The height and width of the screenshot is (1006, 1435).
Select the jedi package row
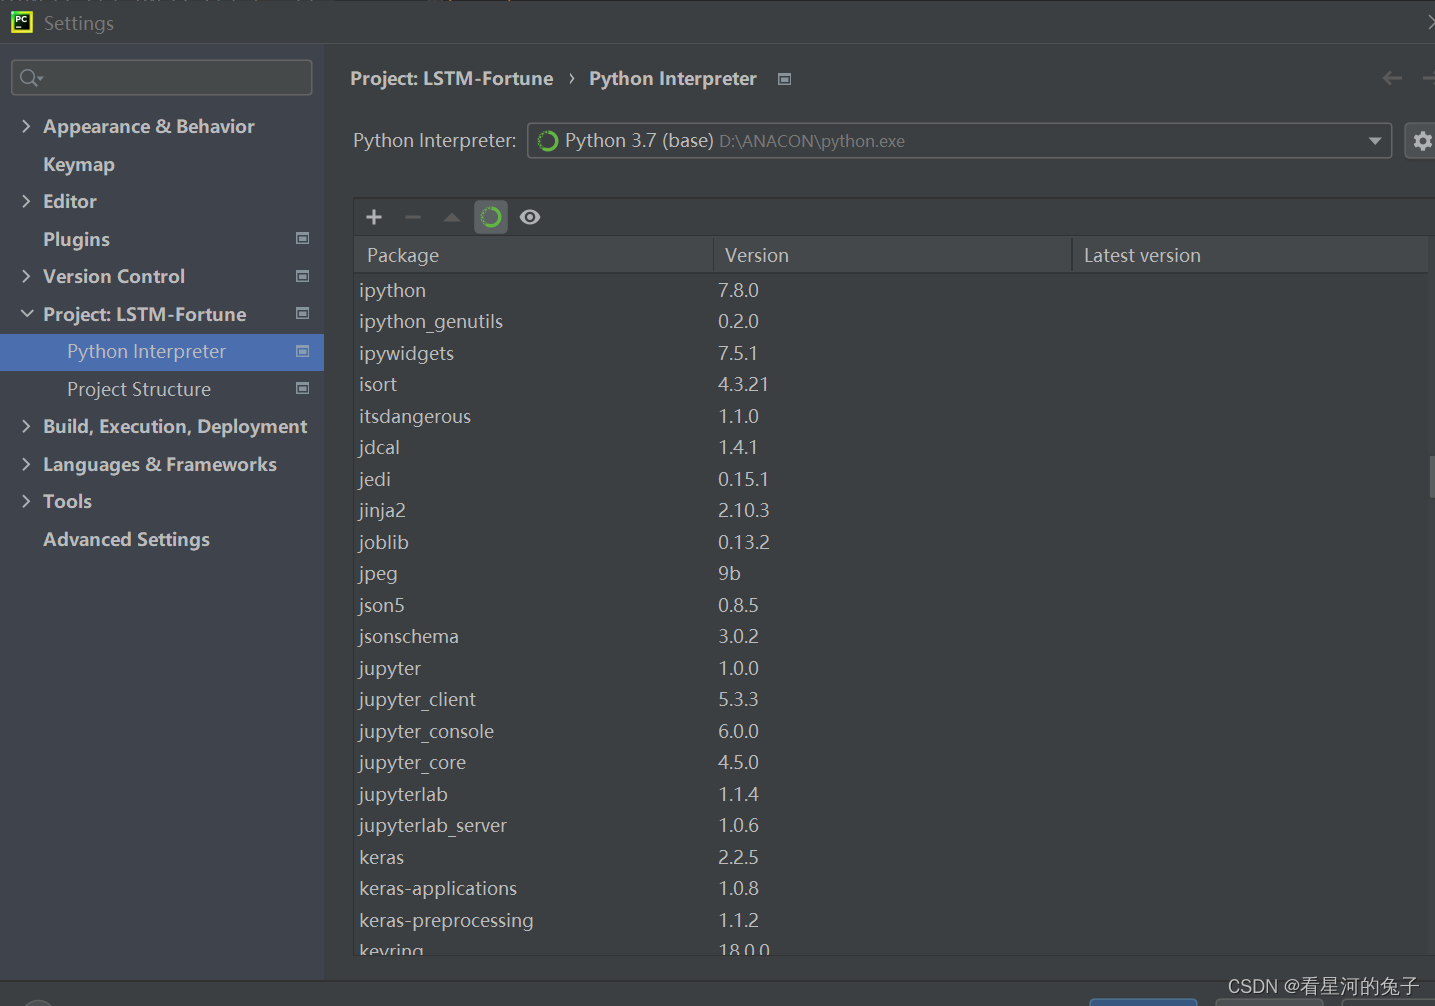[891, 479]
